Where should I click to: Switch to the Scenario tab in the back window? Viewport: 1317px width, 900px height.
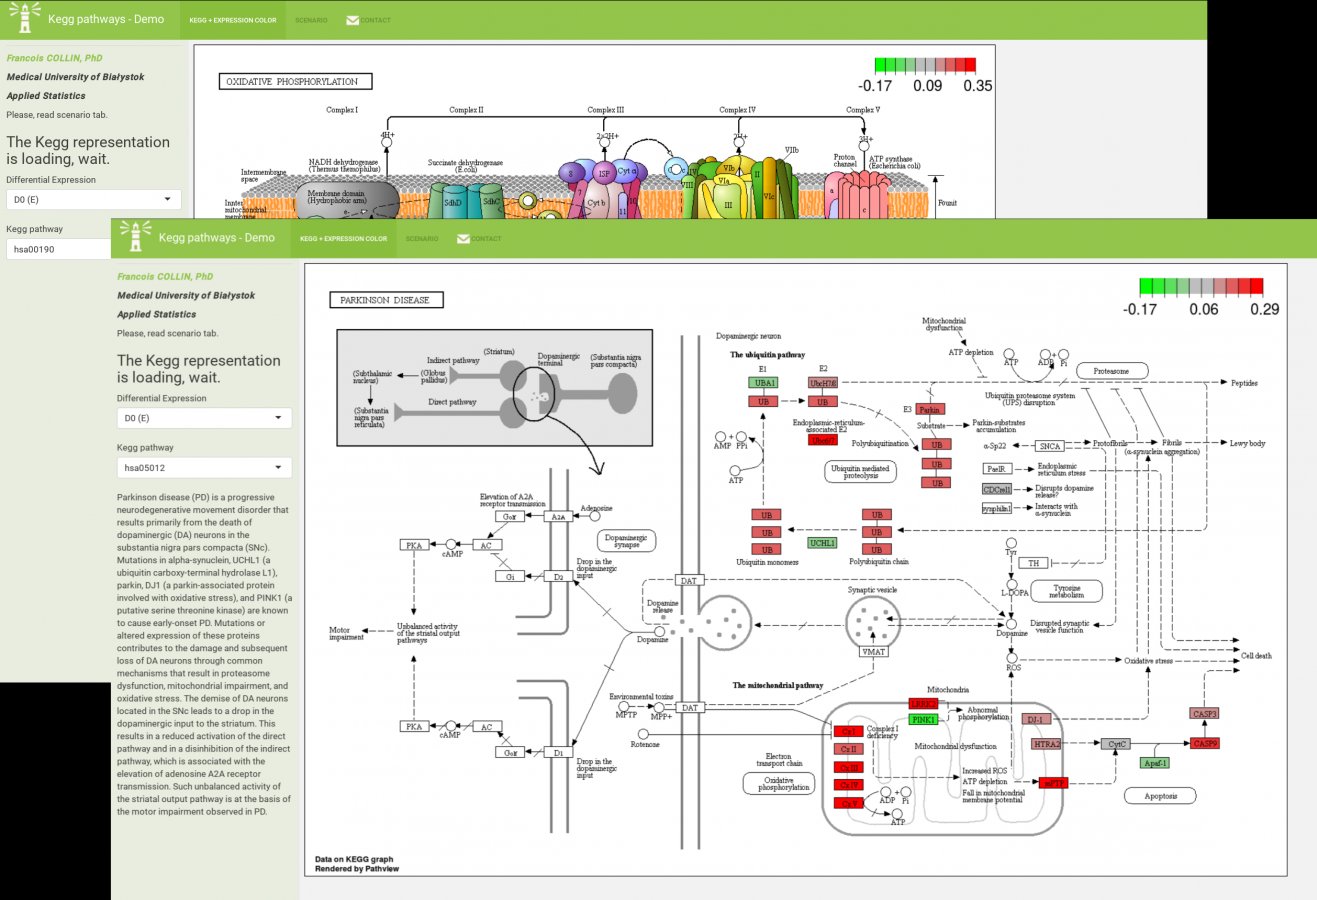311,20
